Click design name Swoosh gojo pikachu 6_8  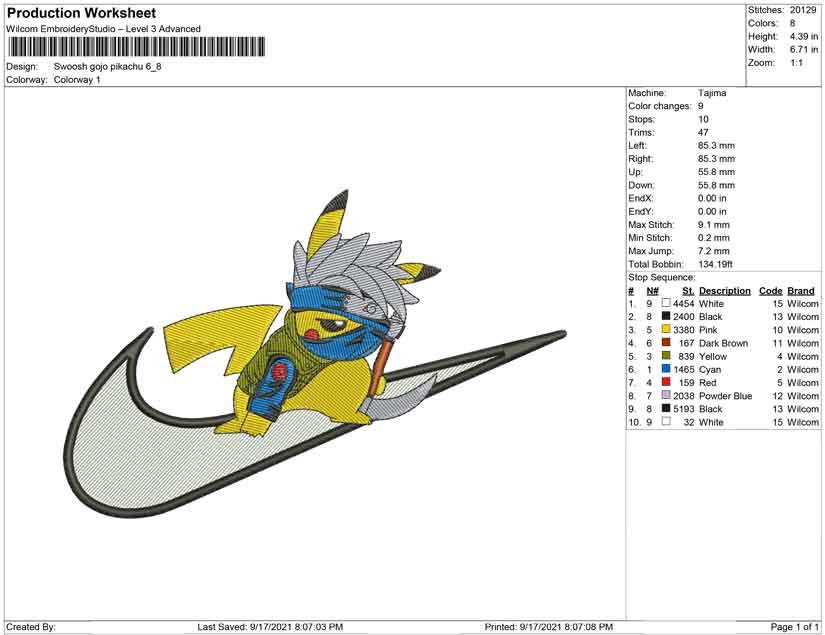pyautogui.click(x=108, y=67)
